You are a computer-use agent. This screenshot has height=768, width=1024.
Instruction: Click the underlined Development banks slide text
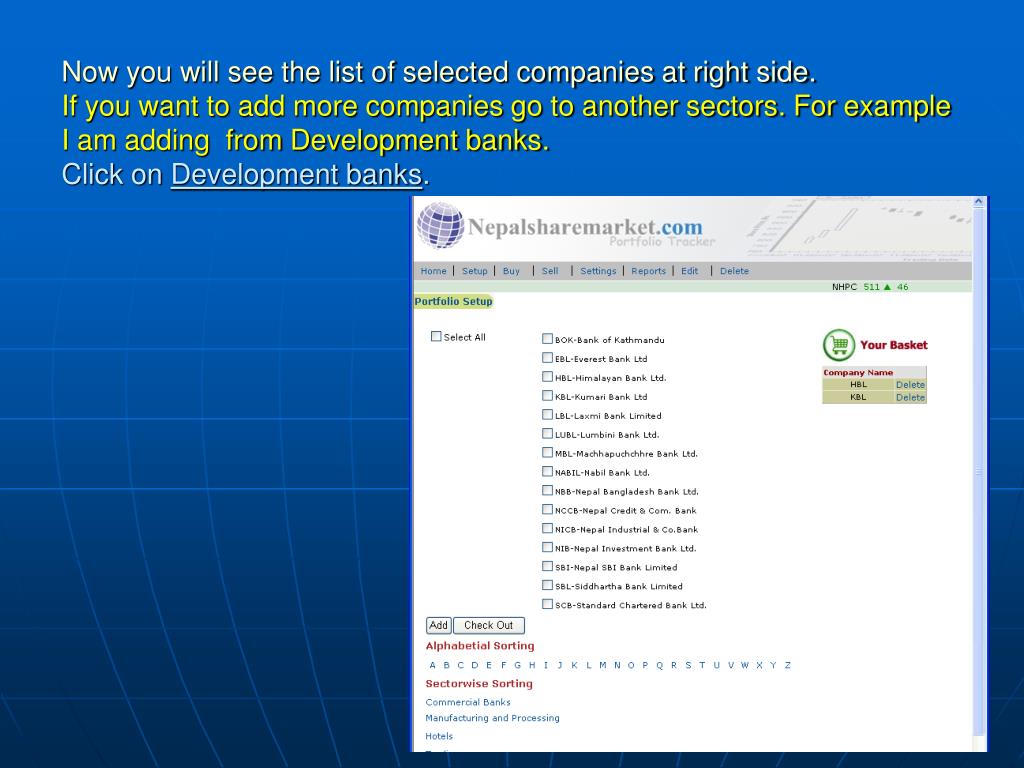[x=296, y=174]
